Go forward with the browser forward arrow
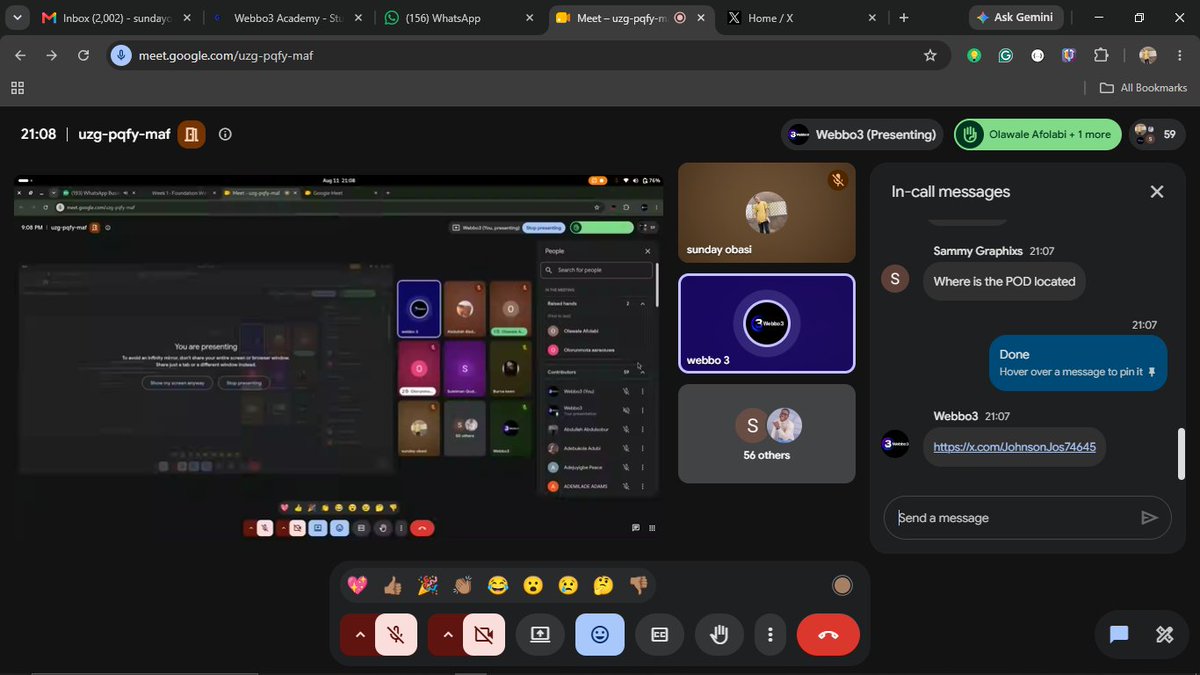The image size is (1200, 675). tap(52, 56)
